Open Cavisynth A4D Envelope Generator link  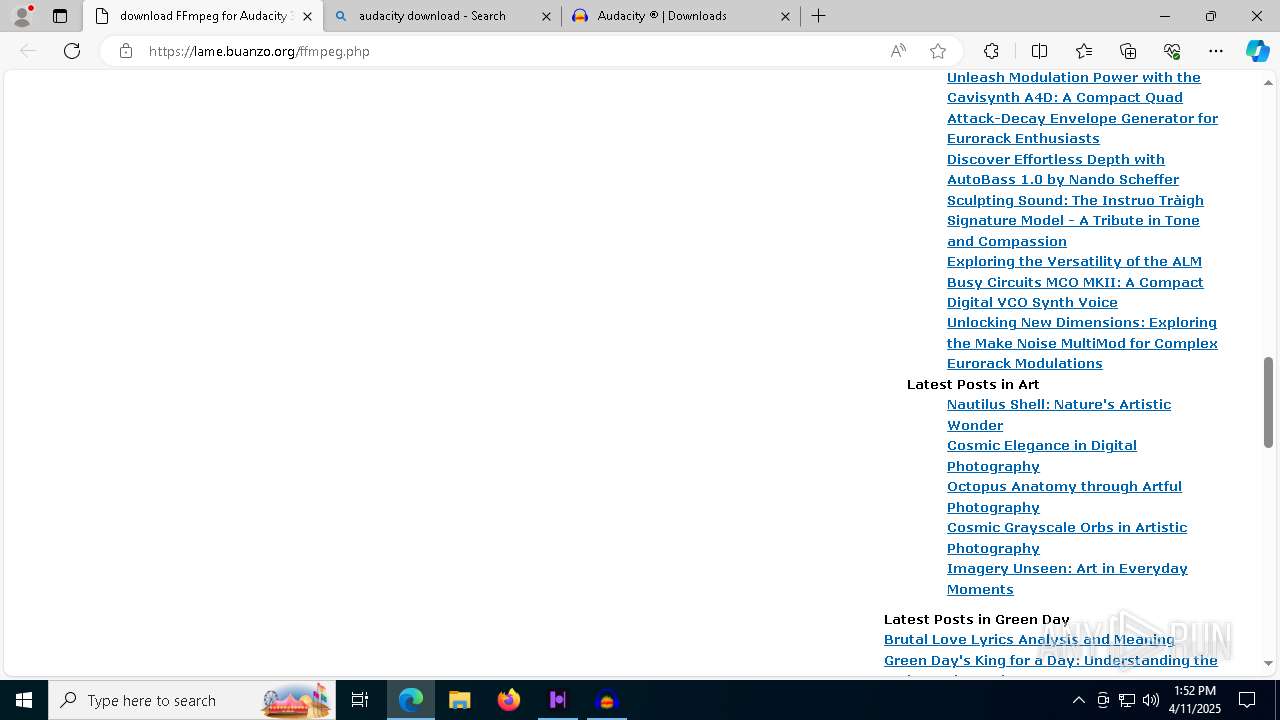coord(1082,108)
